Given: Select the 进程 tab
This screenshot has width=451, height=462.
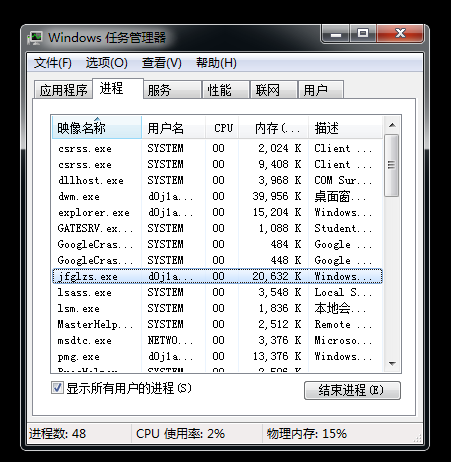Looking at the screenshot, I should pyautogui.click(x=118, y=89).
